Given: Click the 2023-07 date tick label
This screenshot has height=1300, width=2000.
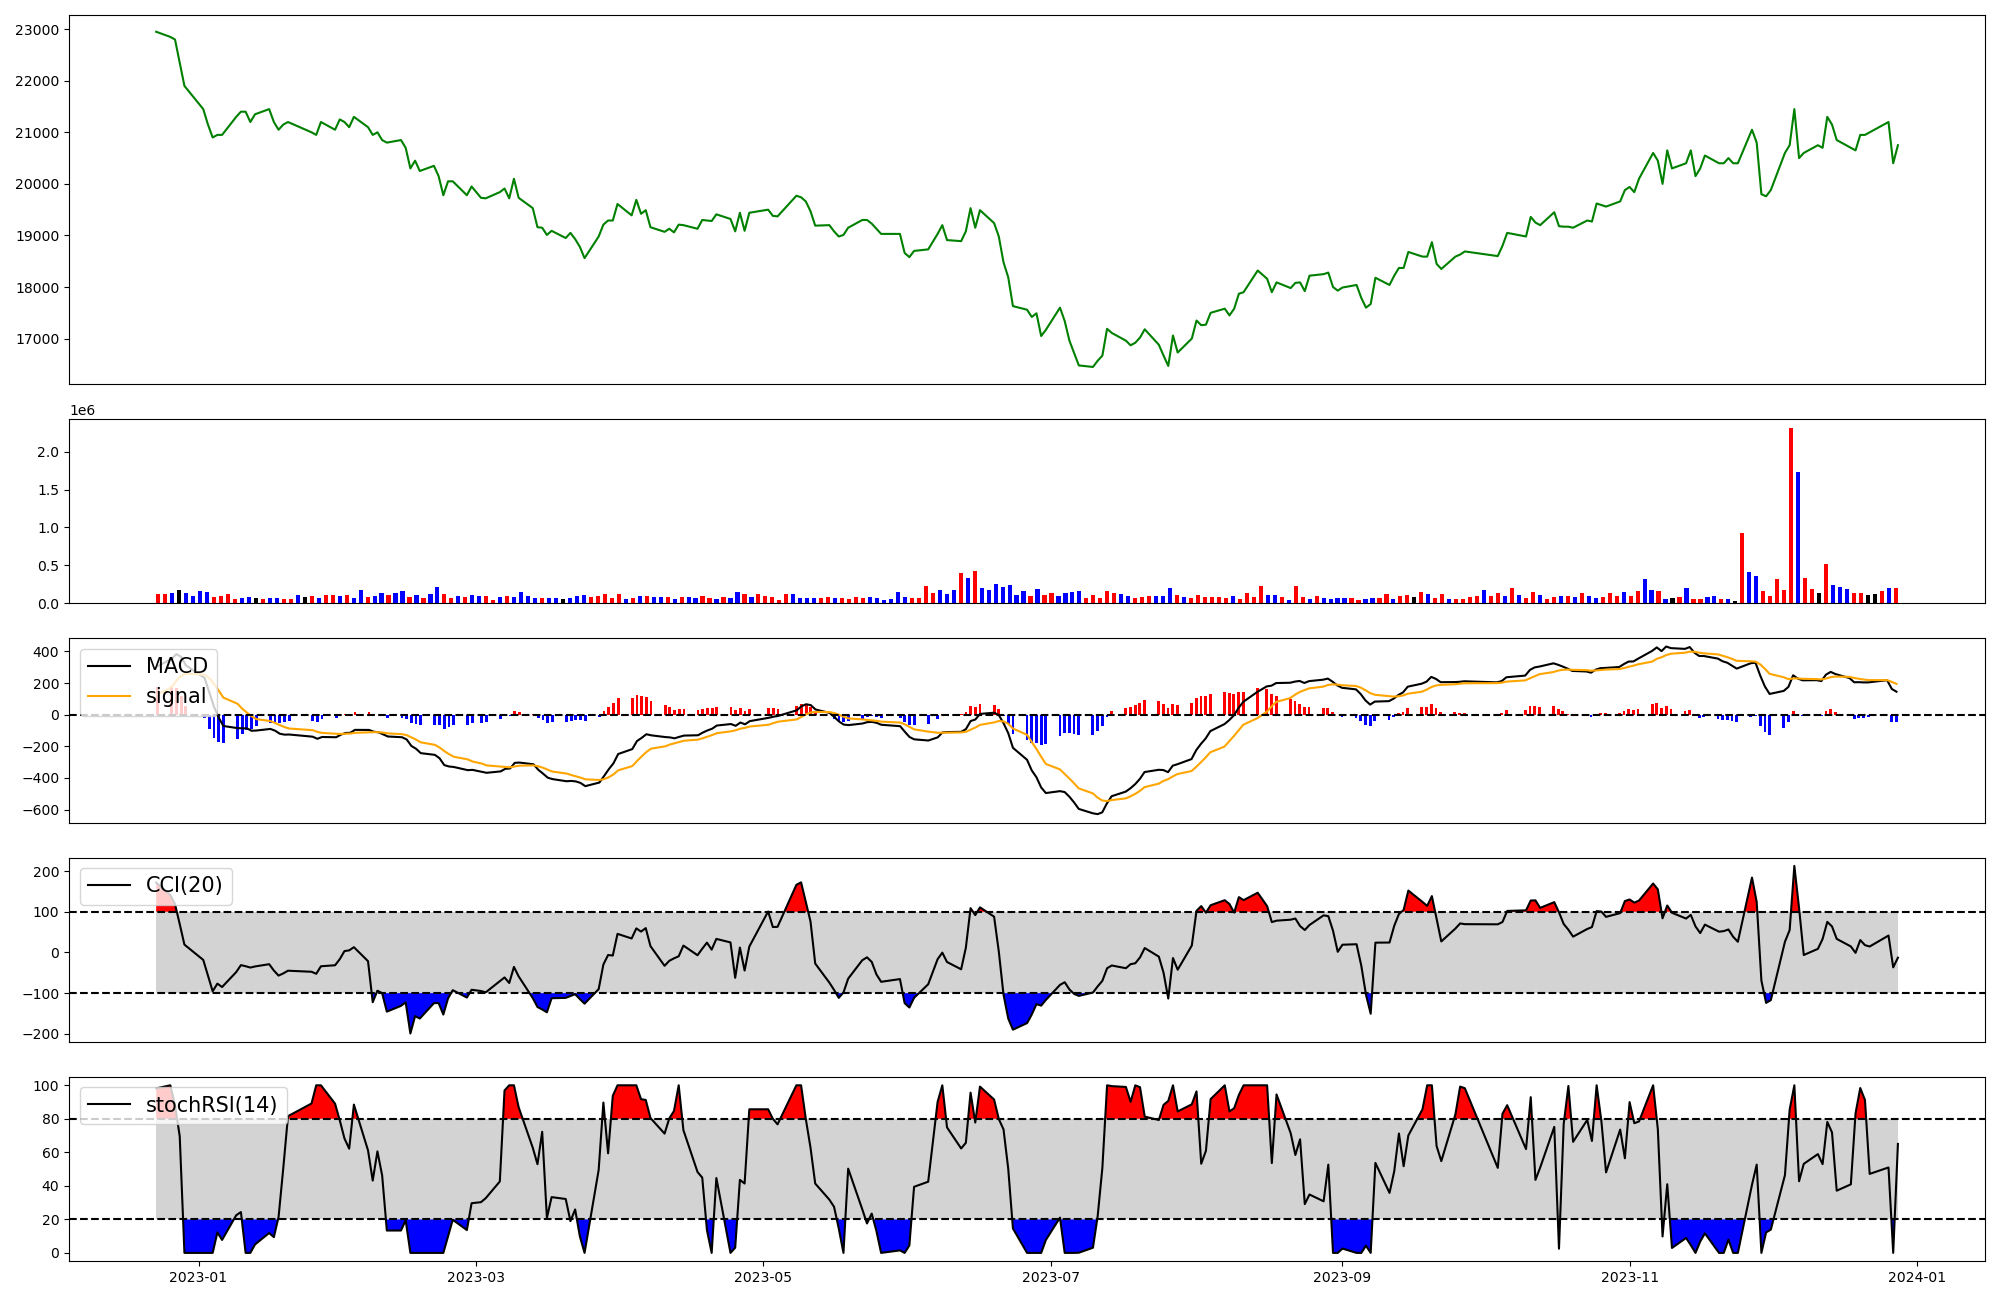Looking at the screenshot, I should tap(1052, 1277).
